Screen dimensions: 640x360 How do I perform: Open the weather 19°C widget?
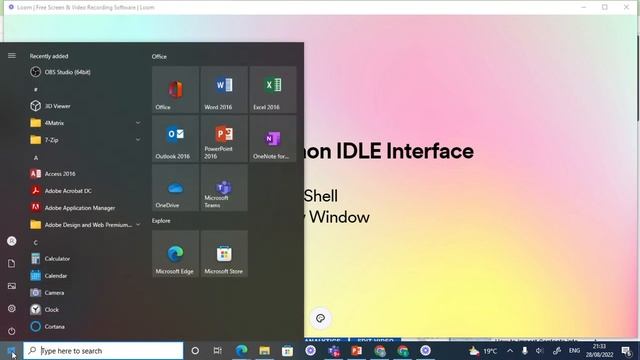(x=483, y=351)
